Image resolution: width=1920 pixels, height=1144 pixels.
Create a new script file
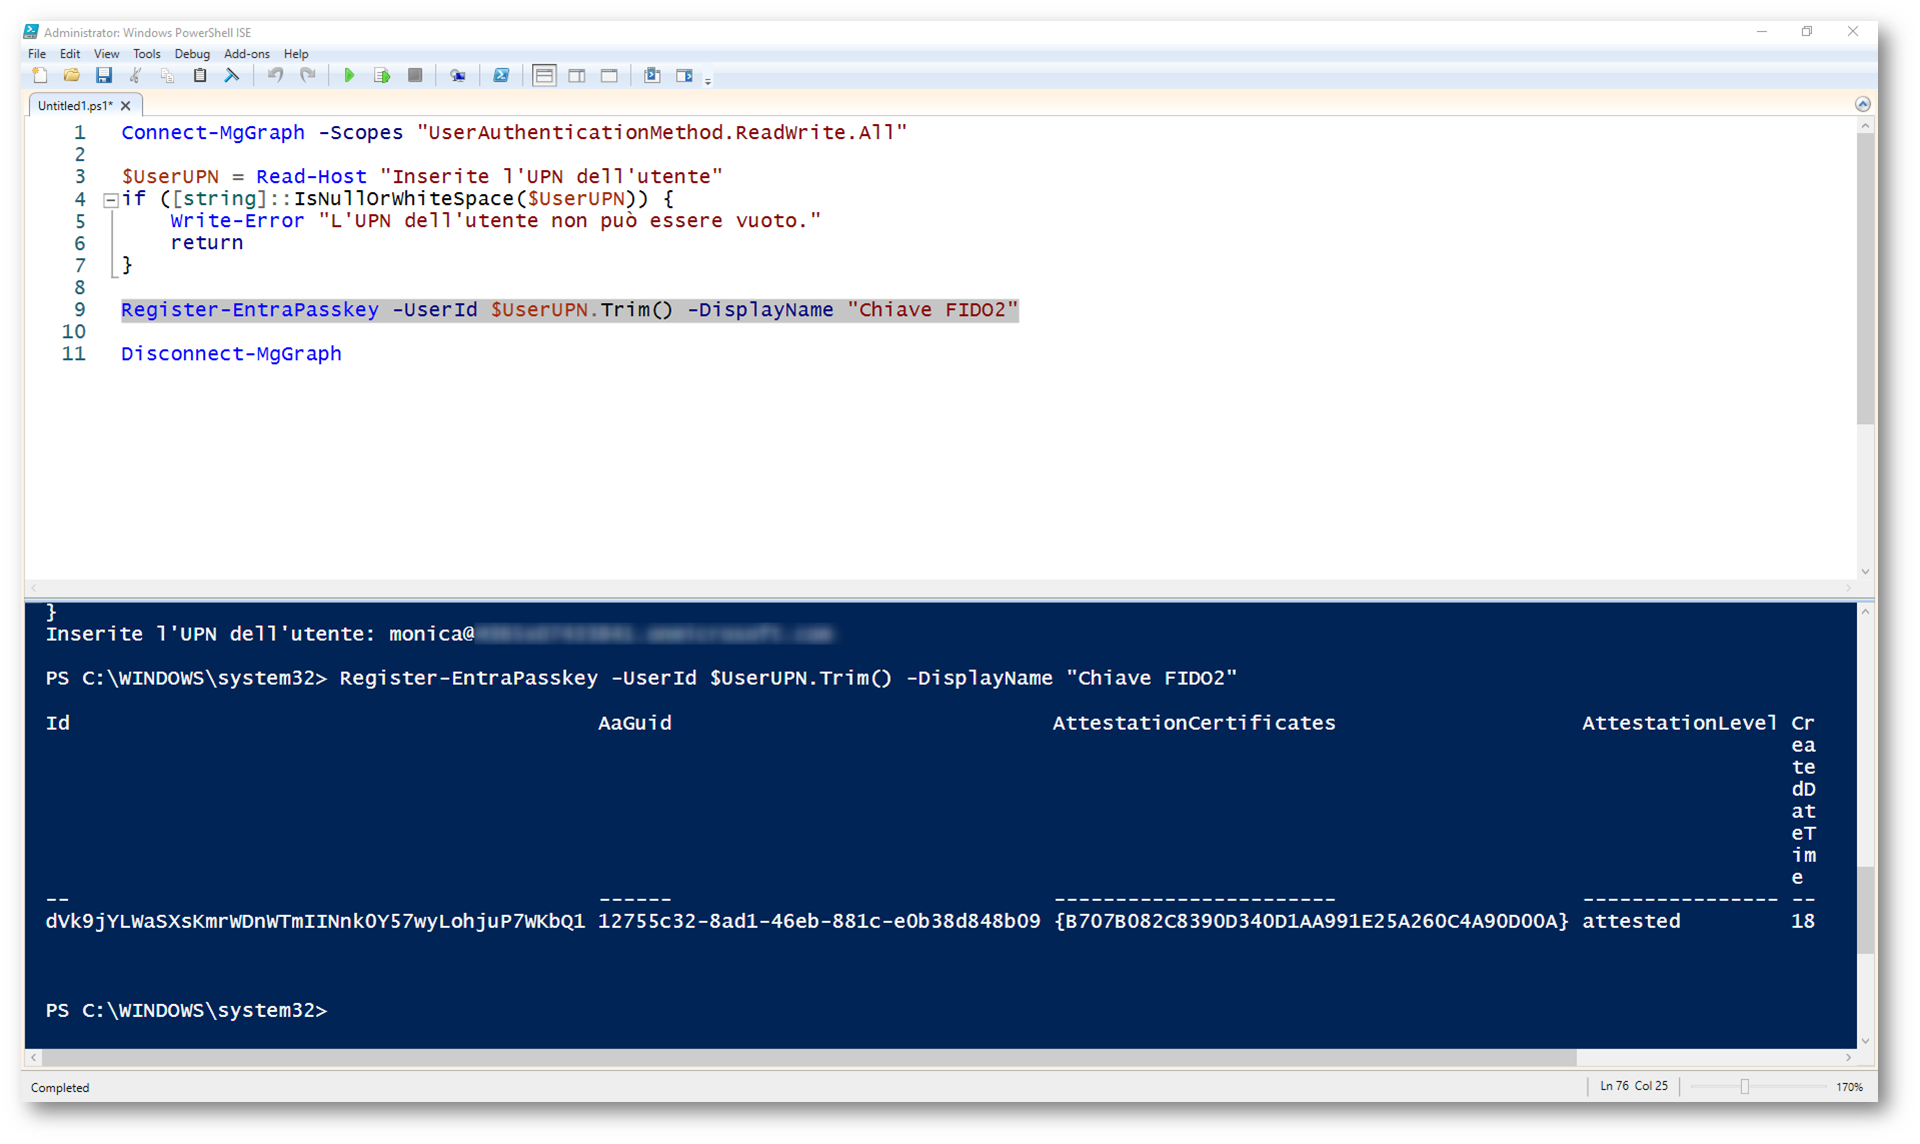[40, 76]
